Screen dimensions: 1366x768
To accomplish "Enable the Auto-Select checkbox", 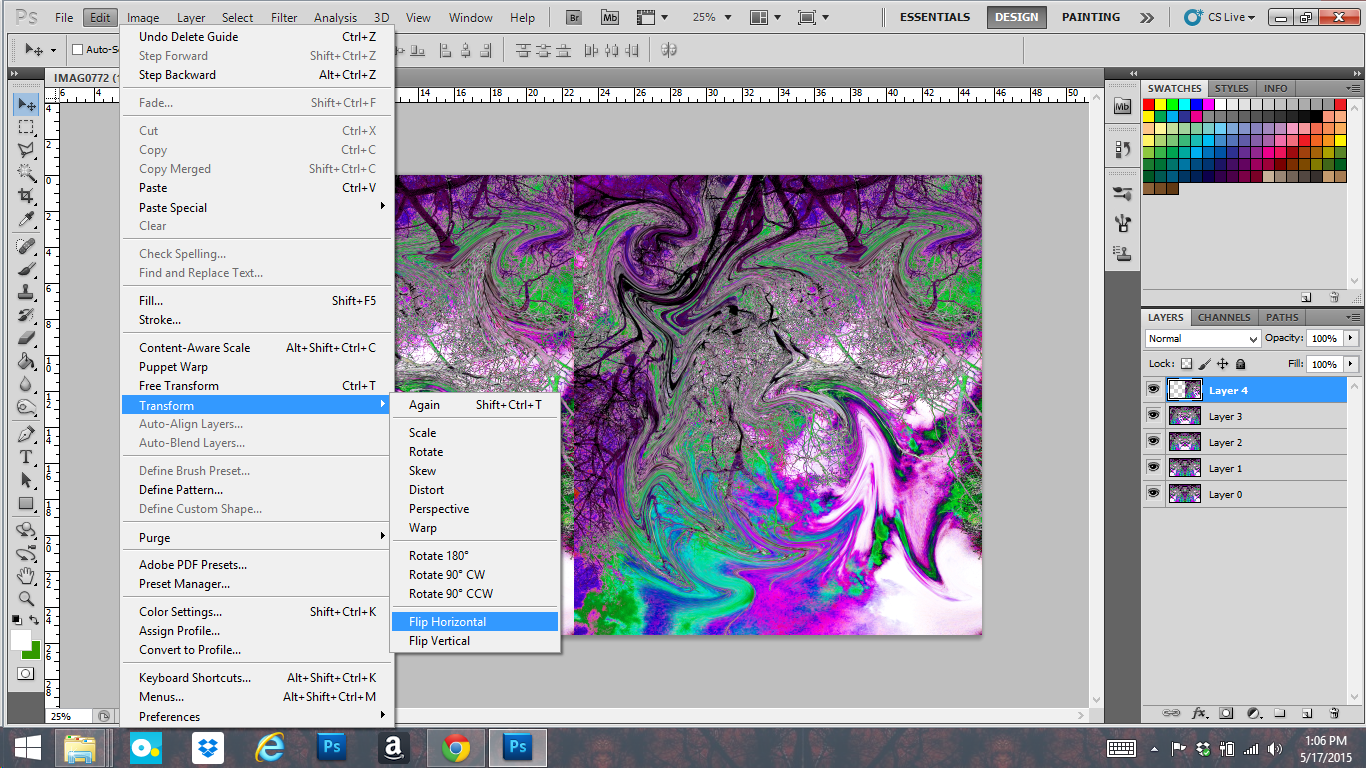I will [x=78, y=50].
